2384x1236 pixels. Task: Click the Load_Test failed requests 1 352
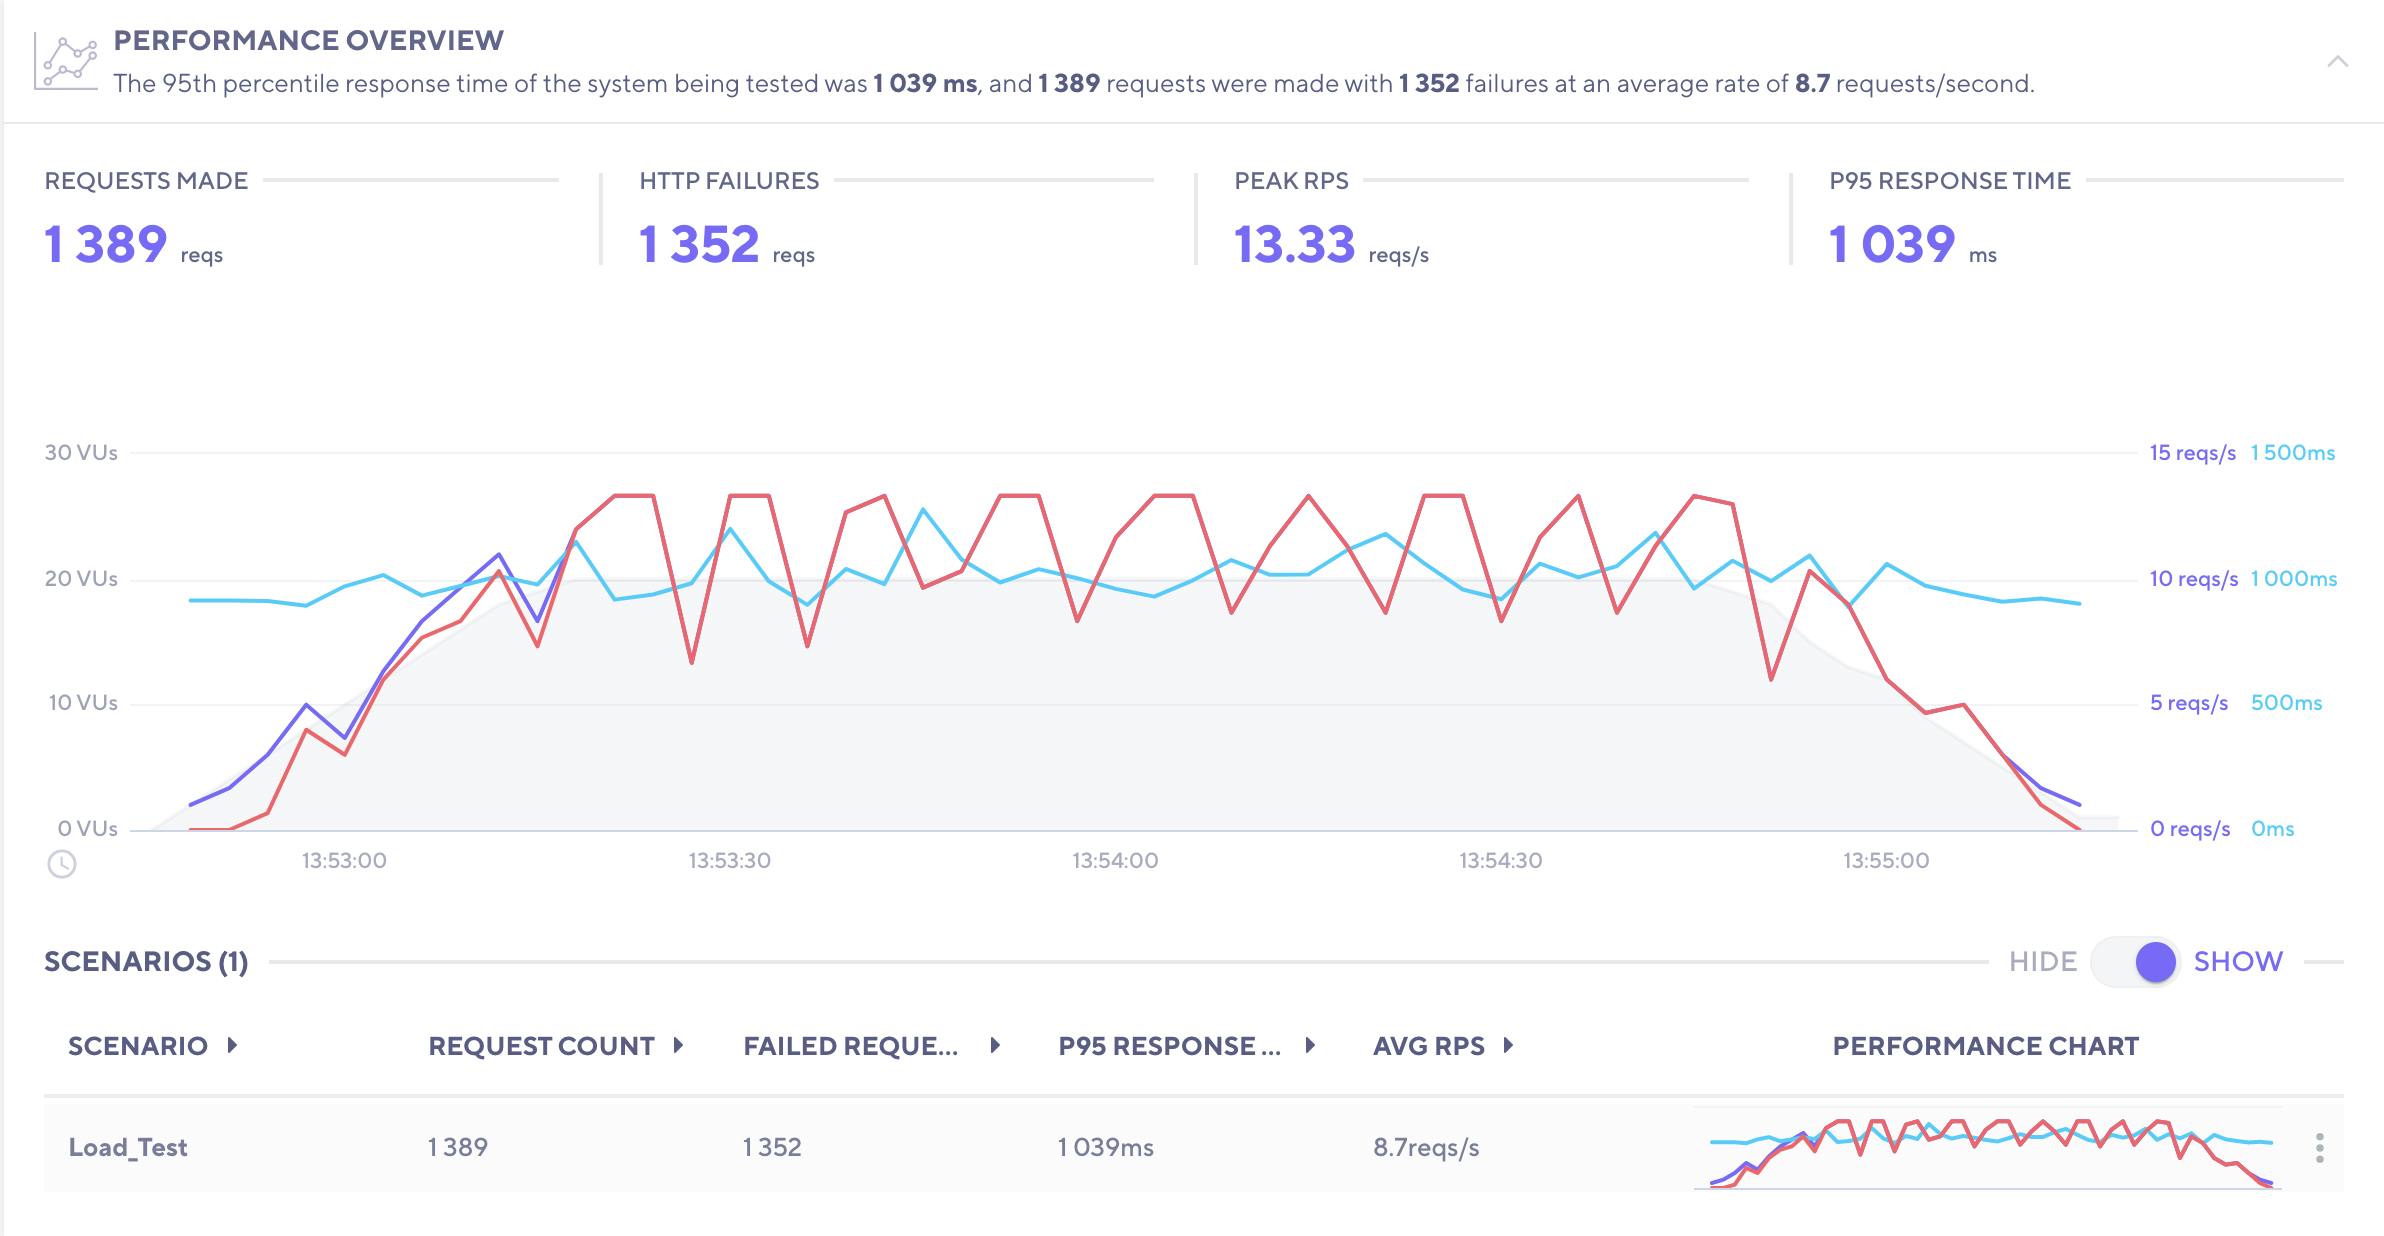(772, 1147)
